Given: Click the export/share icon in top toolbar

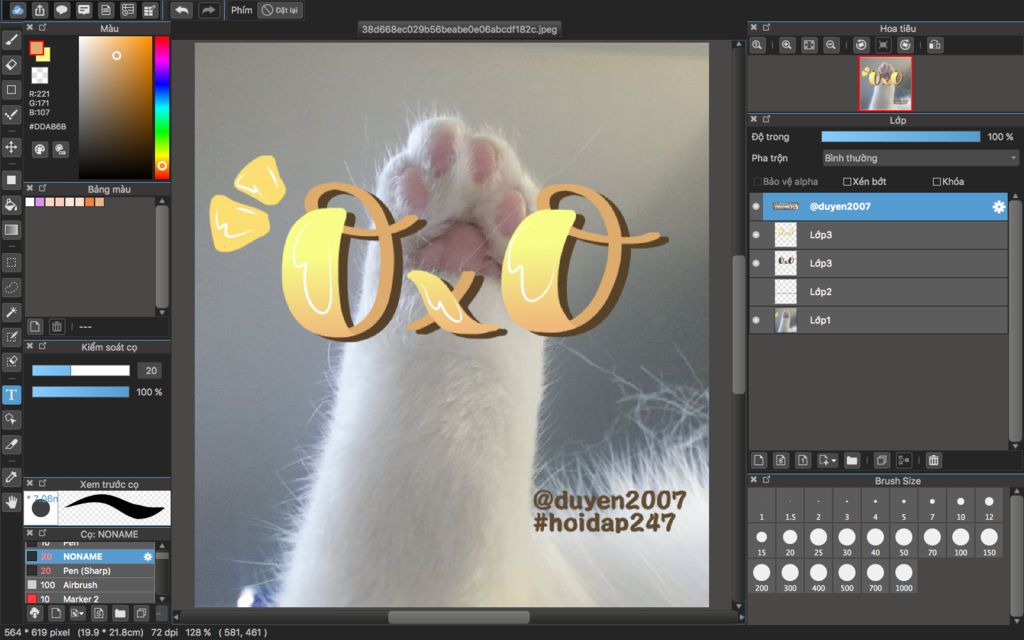Looking at the screenshot, I should 40,10.
